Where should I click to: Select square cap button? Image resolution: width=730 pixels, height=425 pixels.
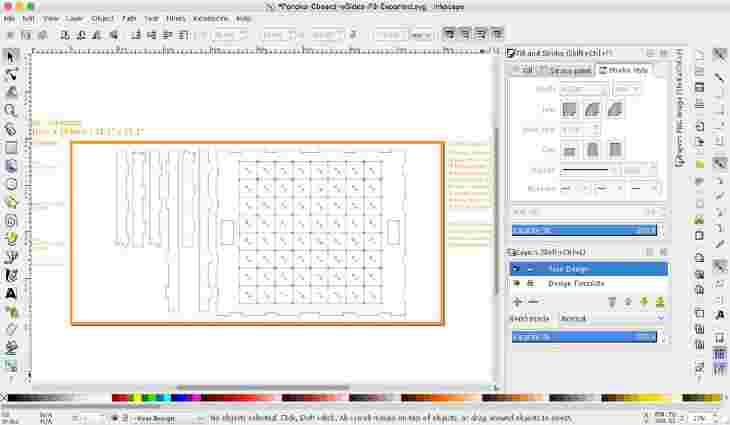click(x=615, y=150)
